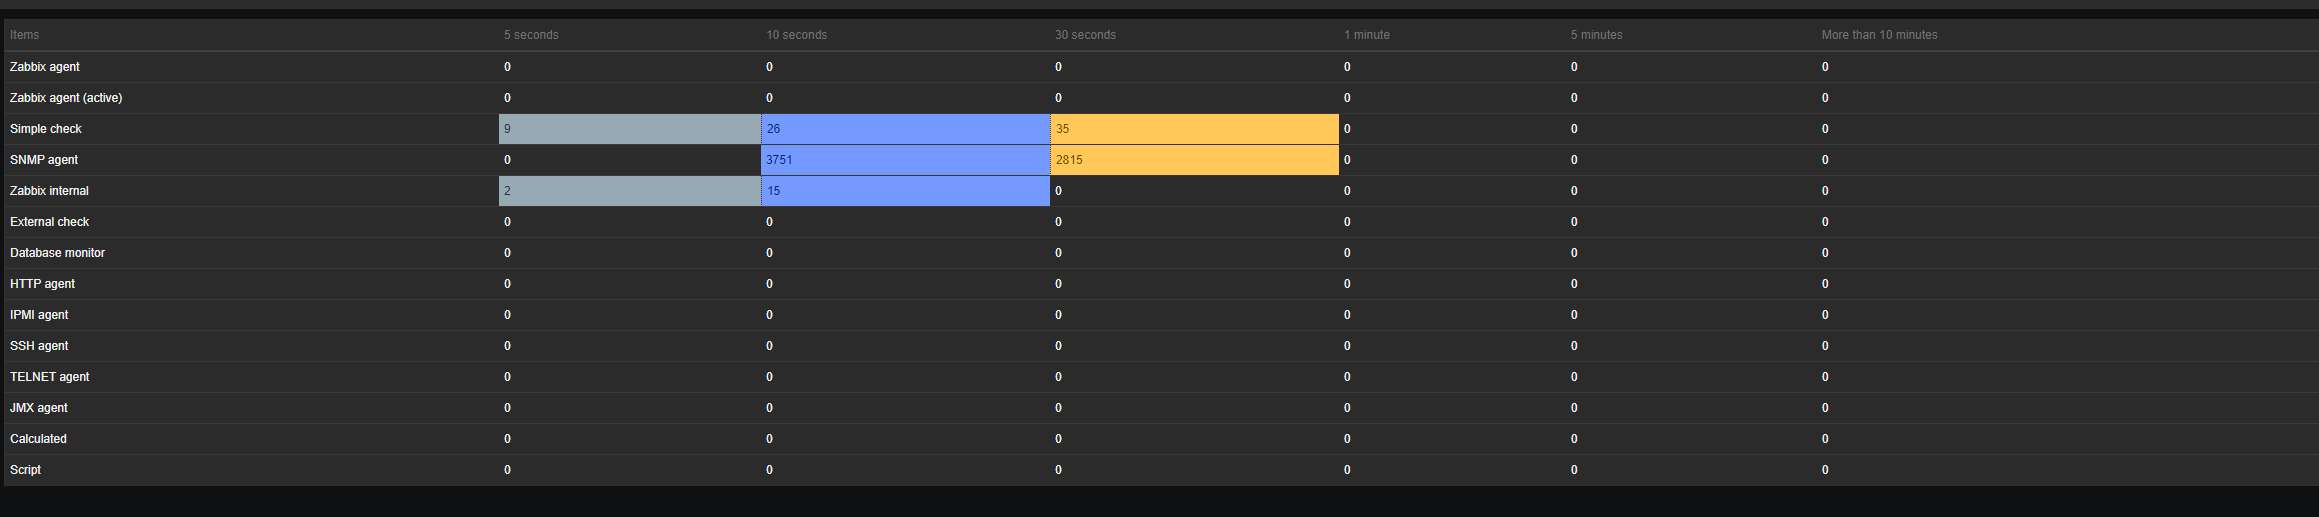Click the 5 seconds column header
The height and width of the screenshot is (517, 2319).
click(x=531, y=35)
